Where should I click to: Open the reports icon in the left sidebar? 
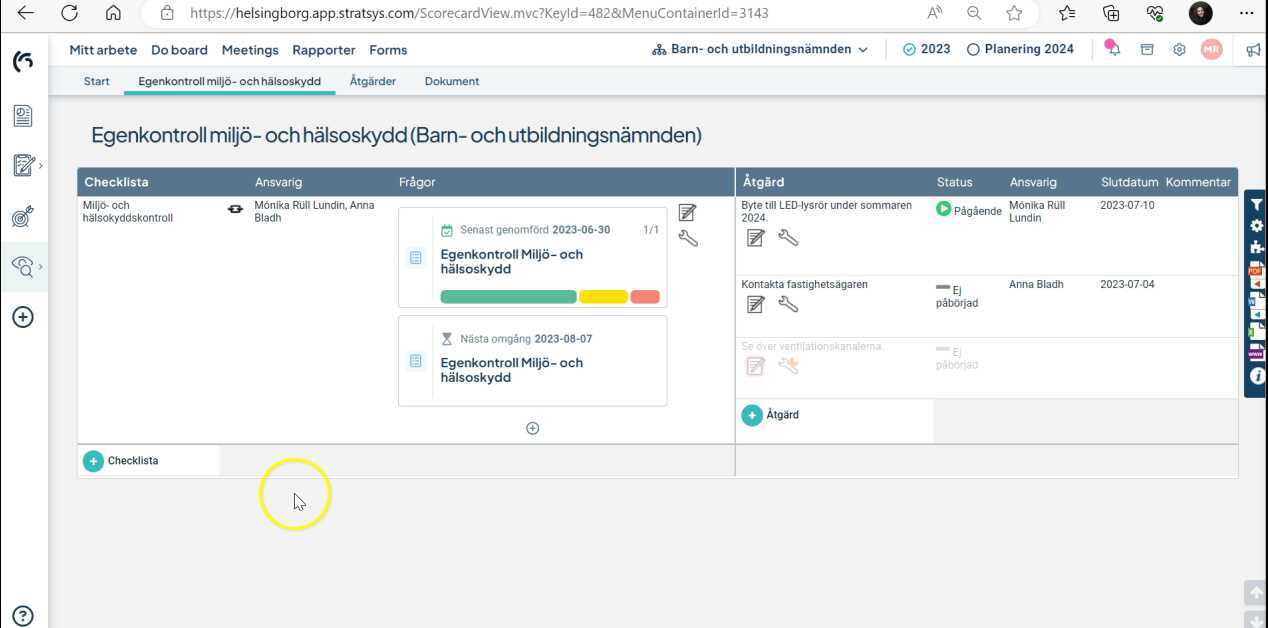[23, 115]
